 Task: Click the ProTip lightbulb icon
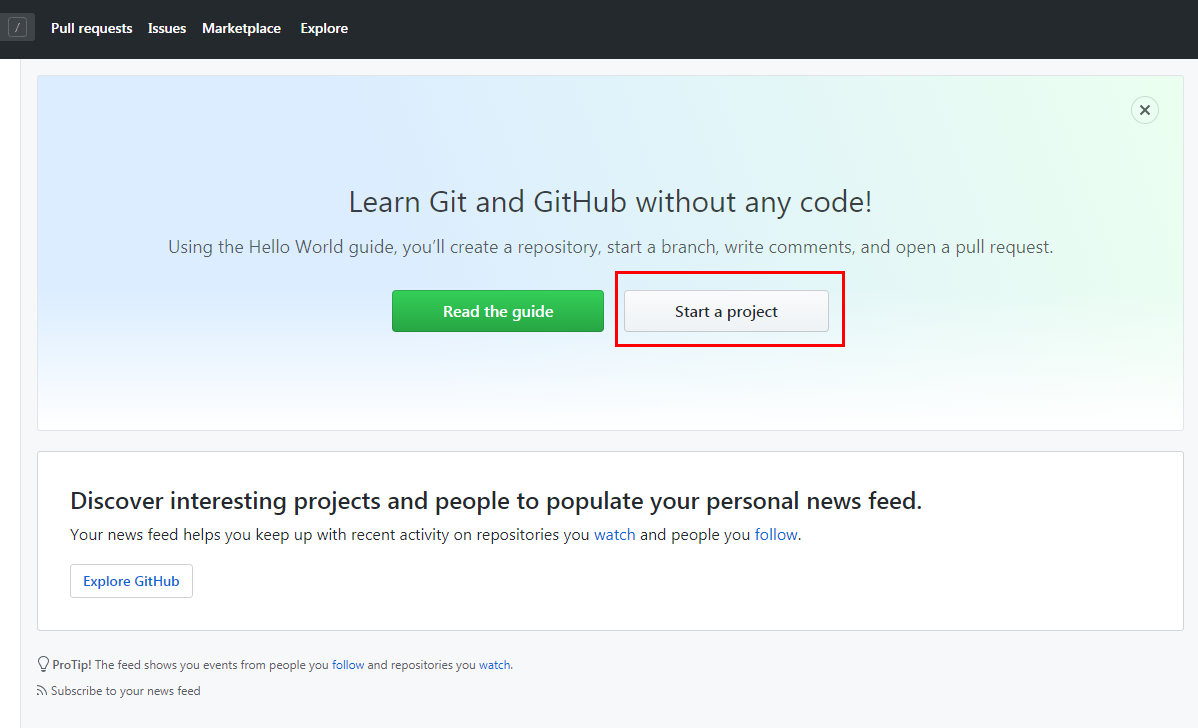pyautogui.click(x=44, y=664)
